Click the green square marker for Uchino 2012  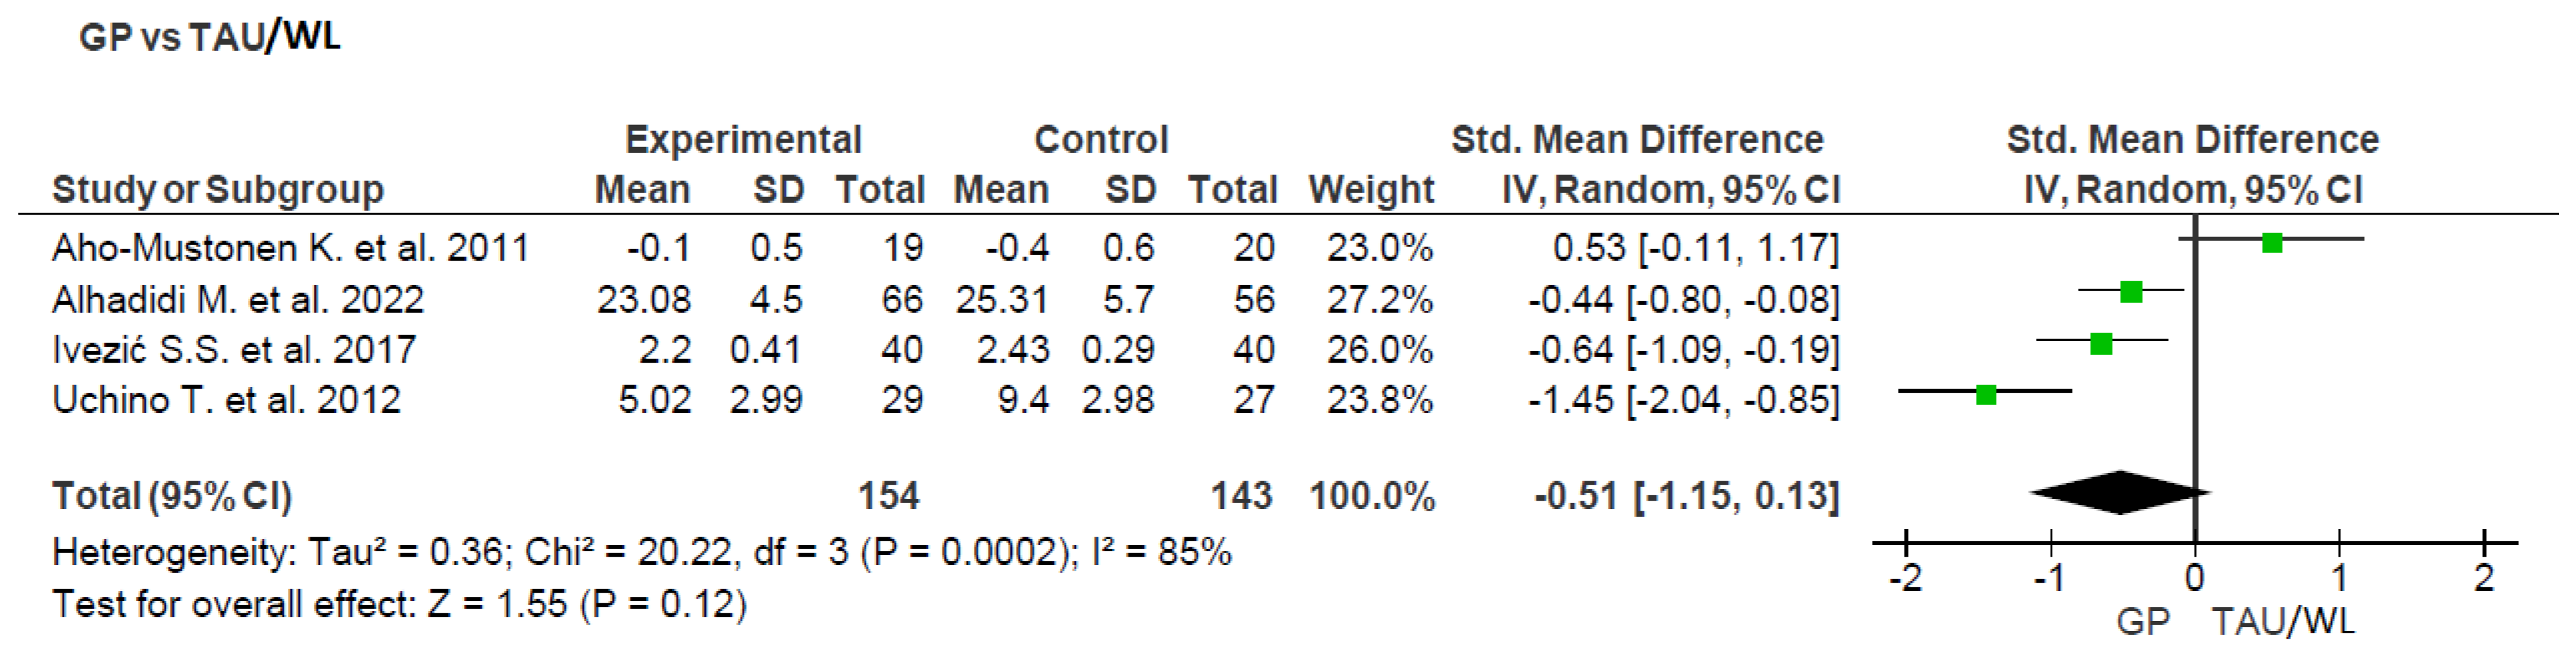pyautogui.click(x=1986, y=394)
